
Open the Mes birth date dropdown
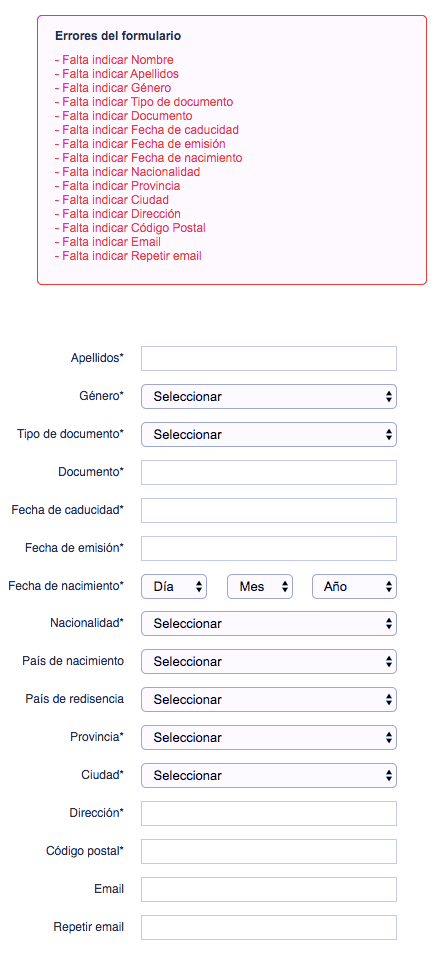260,587
